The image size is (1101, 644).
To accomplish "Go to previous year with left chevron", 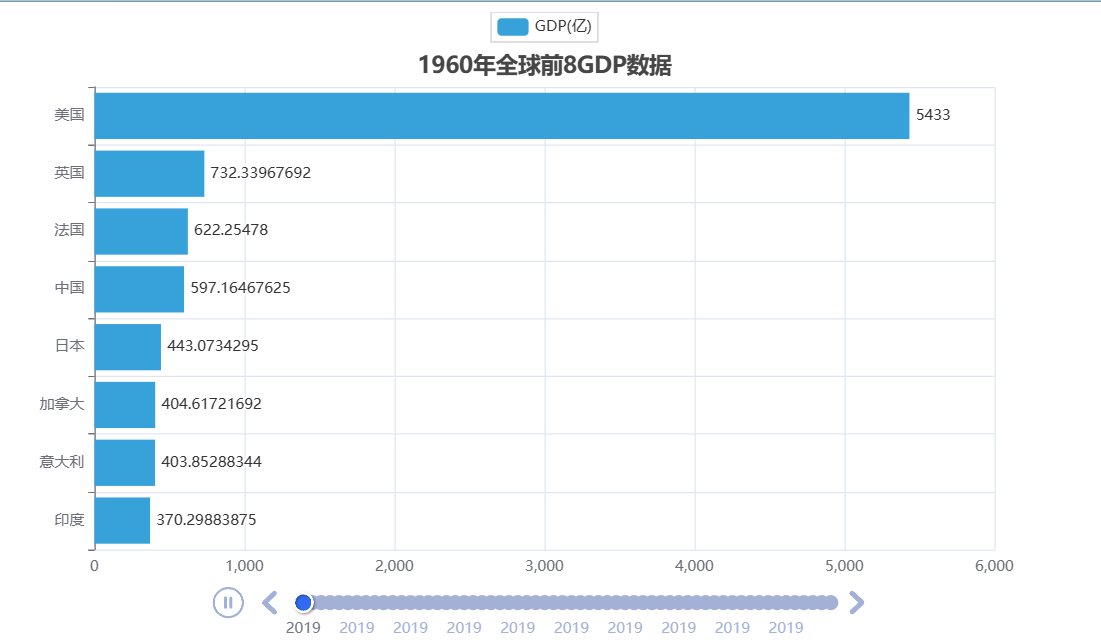I will click(x=269, y=602).
